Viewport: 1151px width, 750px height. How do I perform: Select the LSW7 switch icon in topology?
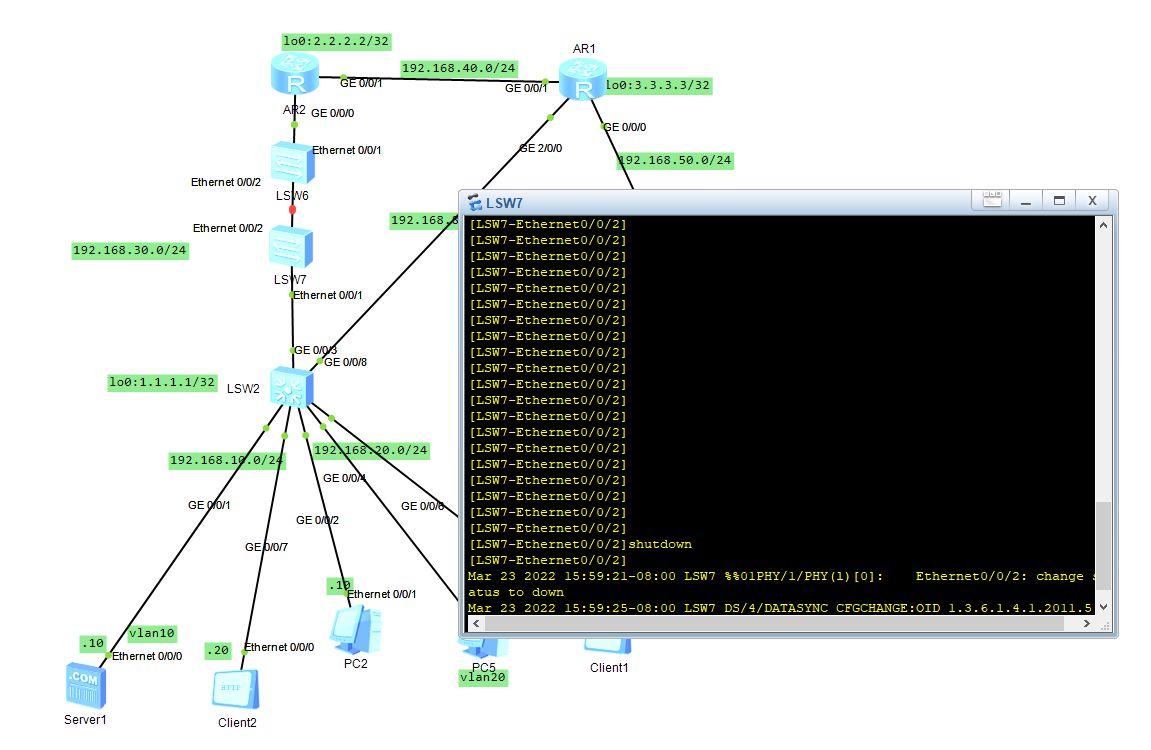click(x=291, y=247)
